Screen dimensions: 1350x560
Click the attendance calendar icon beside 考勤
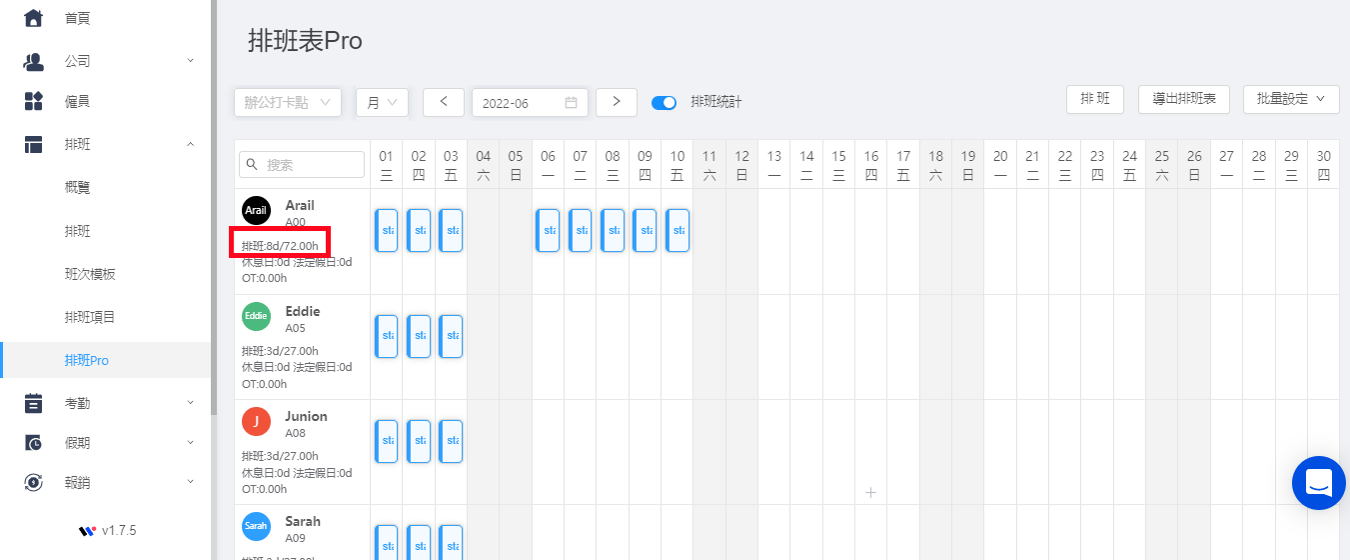pos(33,402)
